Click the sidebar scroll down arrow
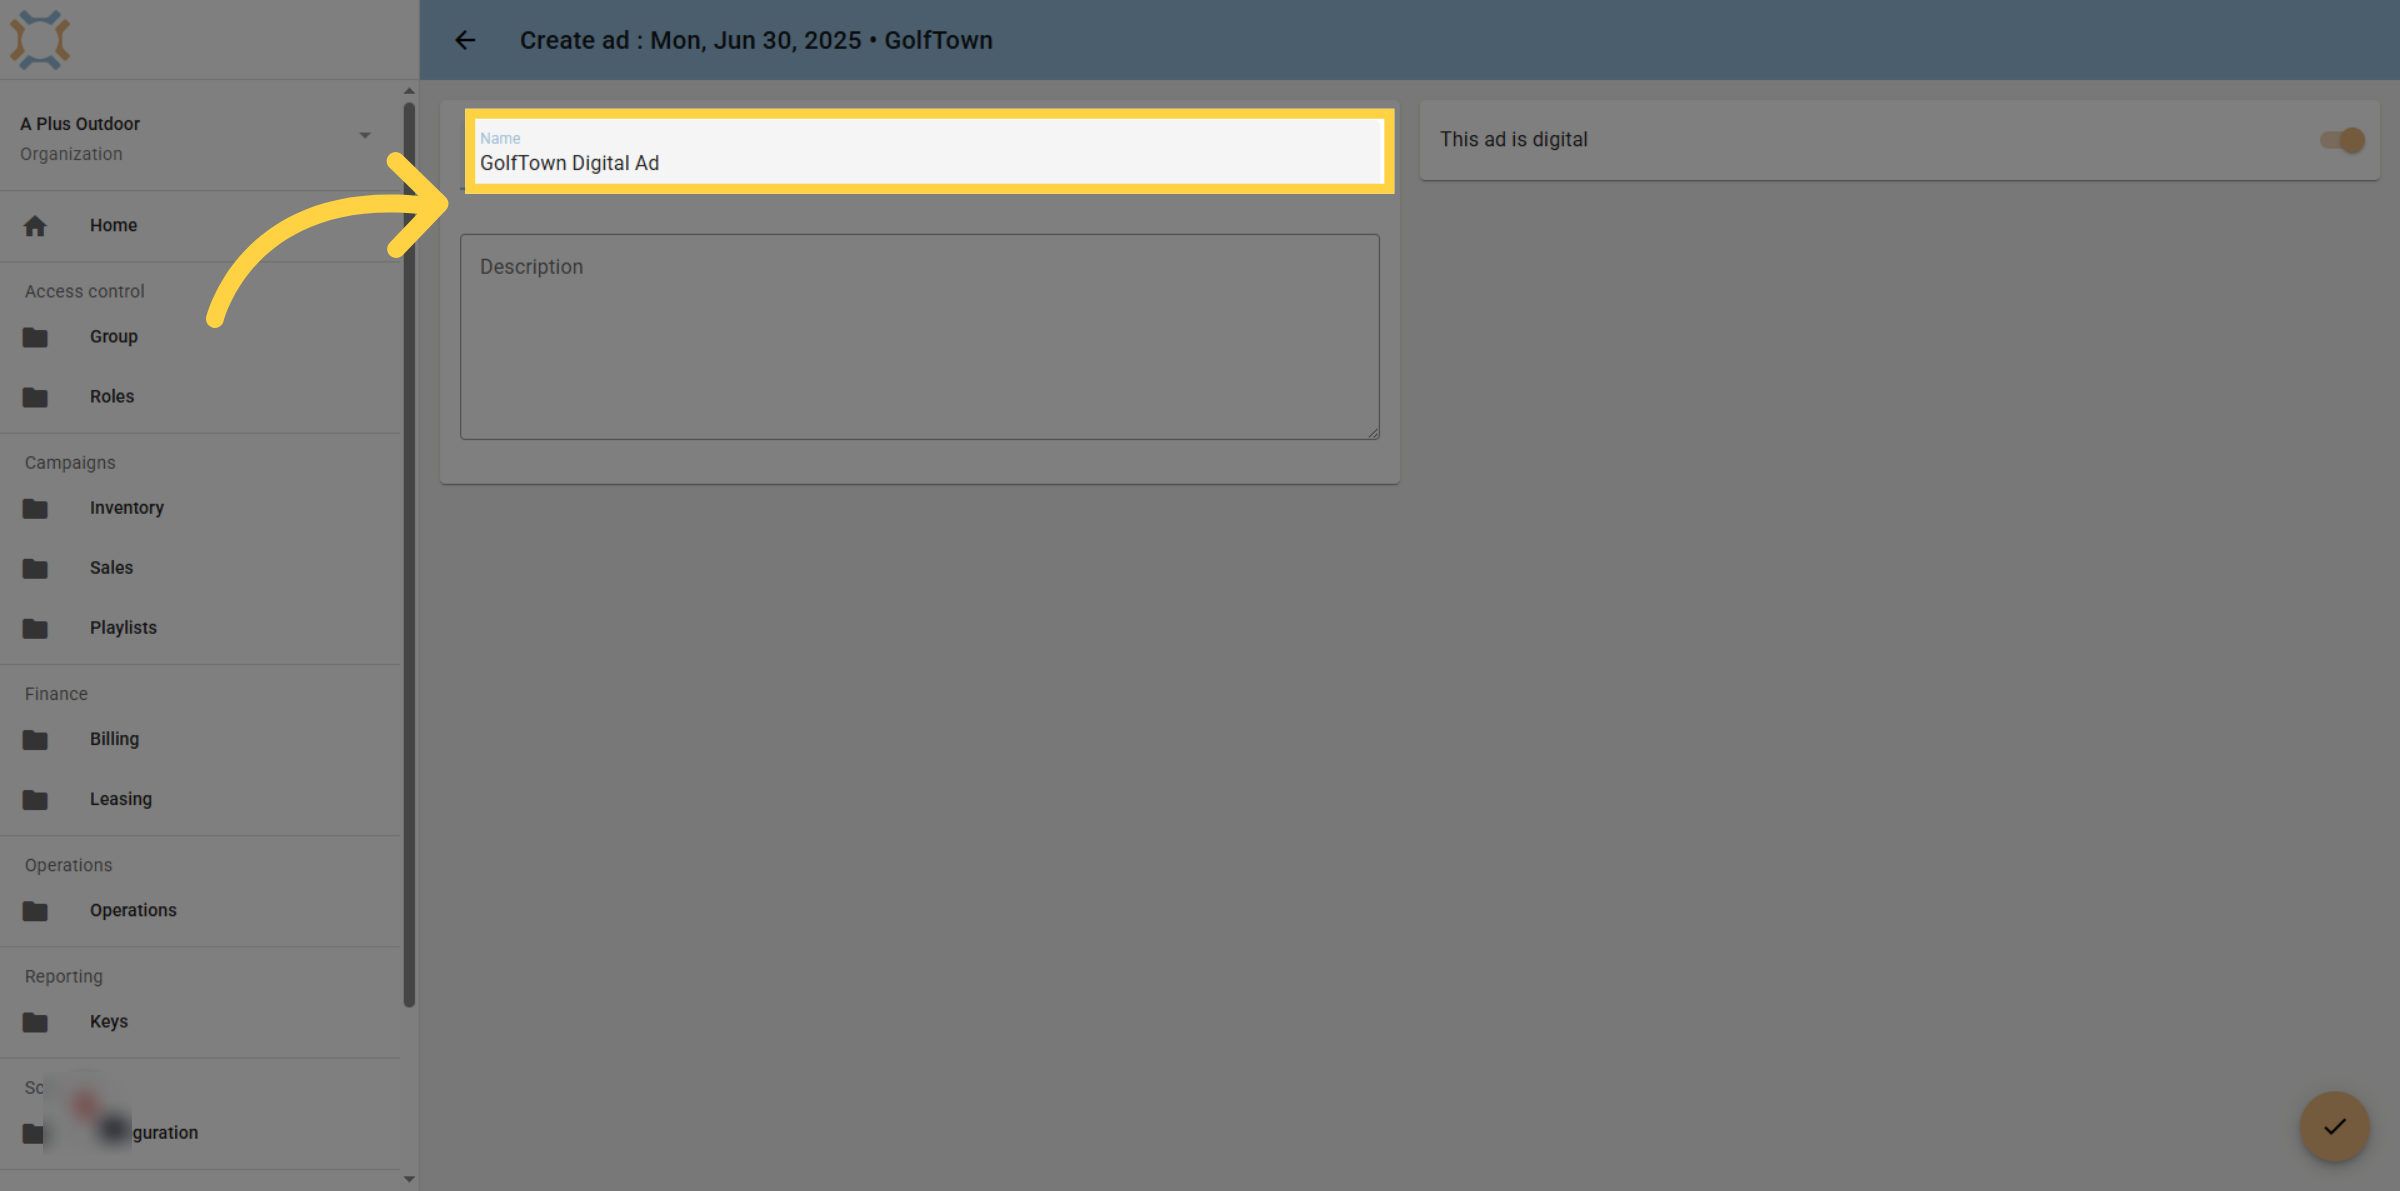 pyautogui.click(x=409, y=1179)
